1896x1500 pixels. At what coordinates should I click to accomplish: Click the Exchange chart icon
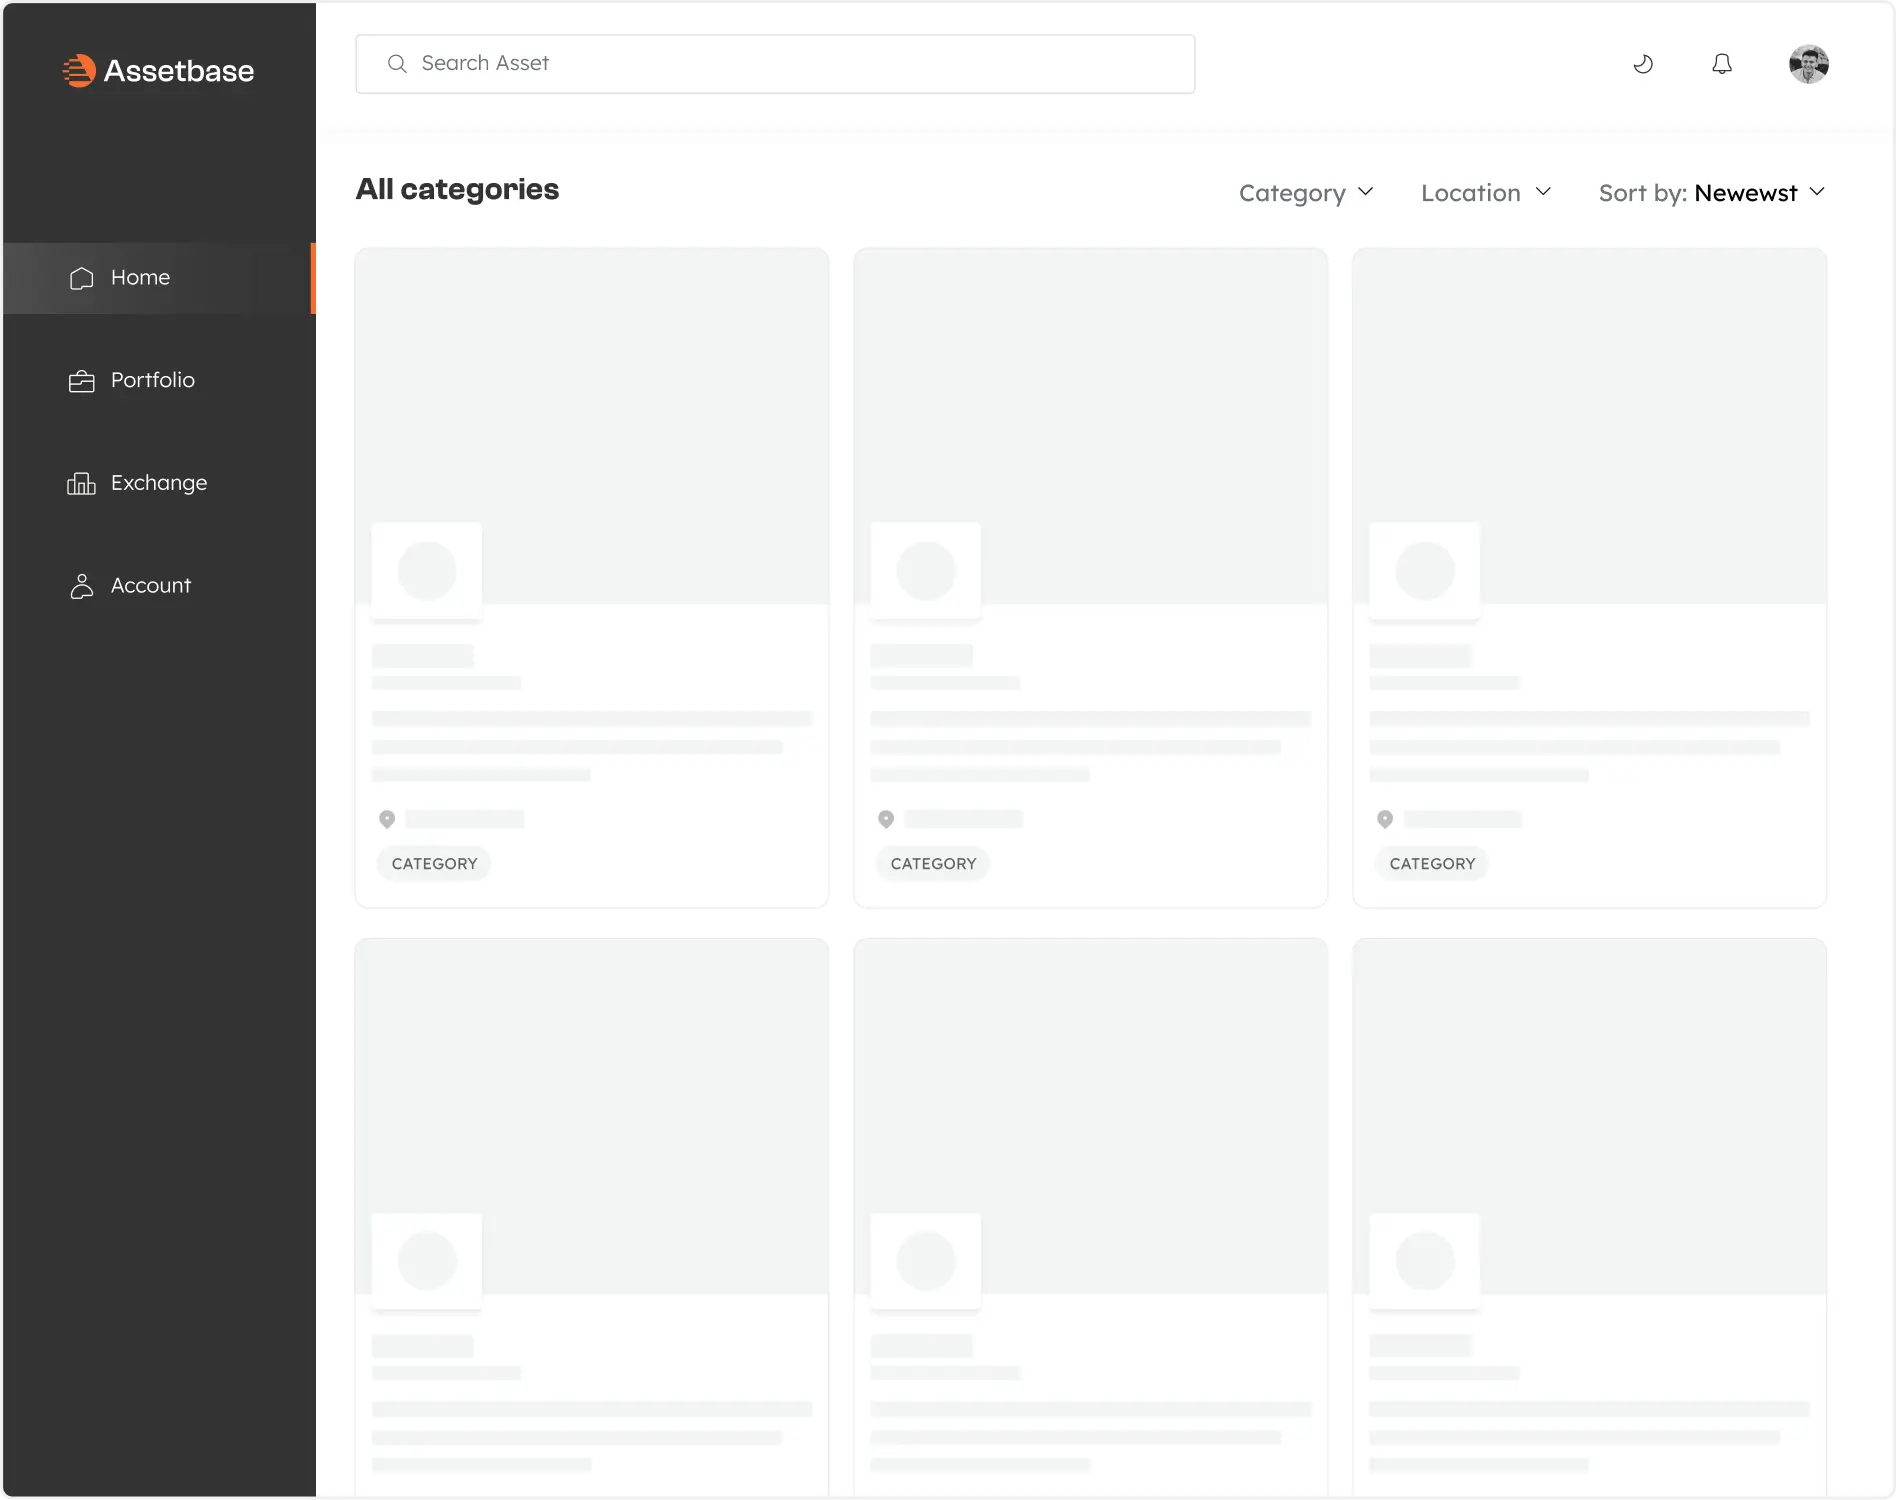tap(82, 484)
